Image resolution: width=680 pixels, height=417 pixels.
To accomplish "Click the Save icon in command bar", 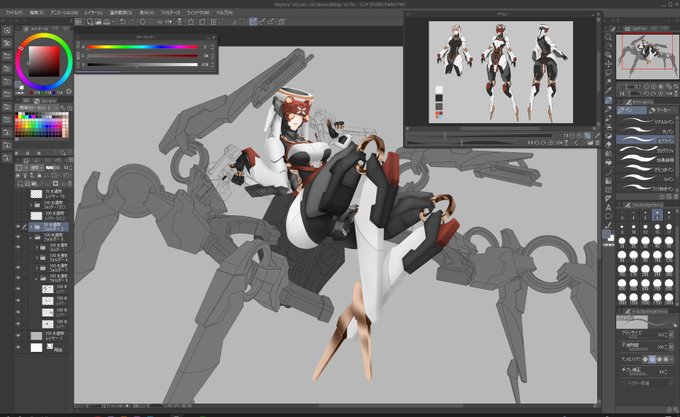I will tap(107, 21).
